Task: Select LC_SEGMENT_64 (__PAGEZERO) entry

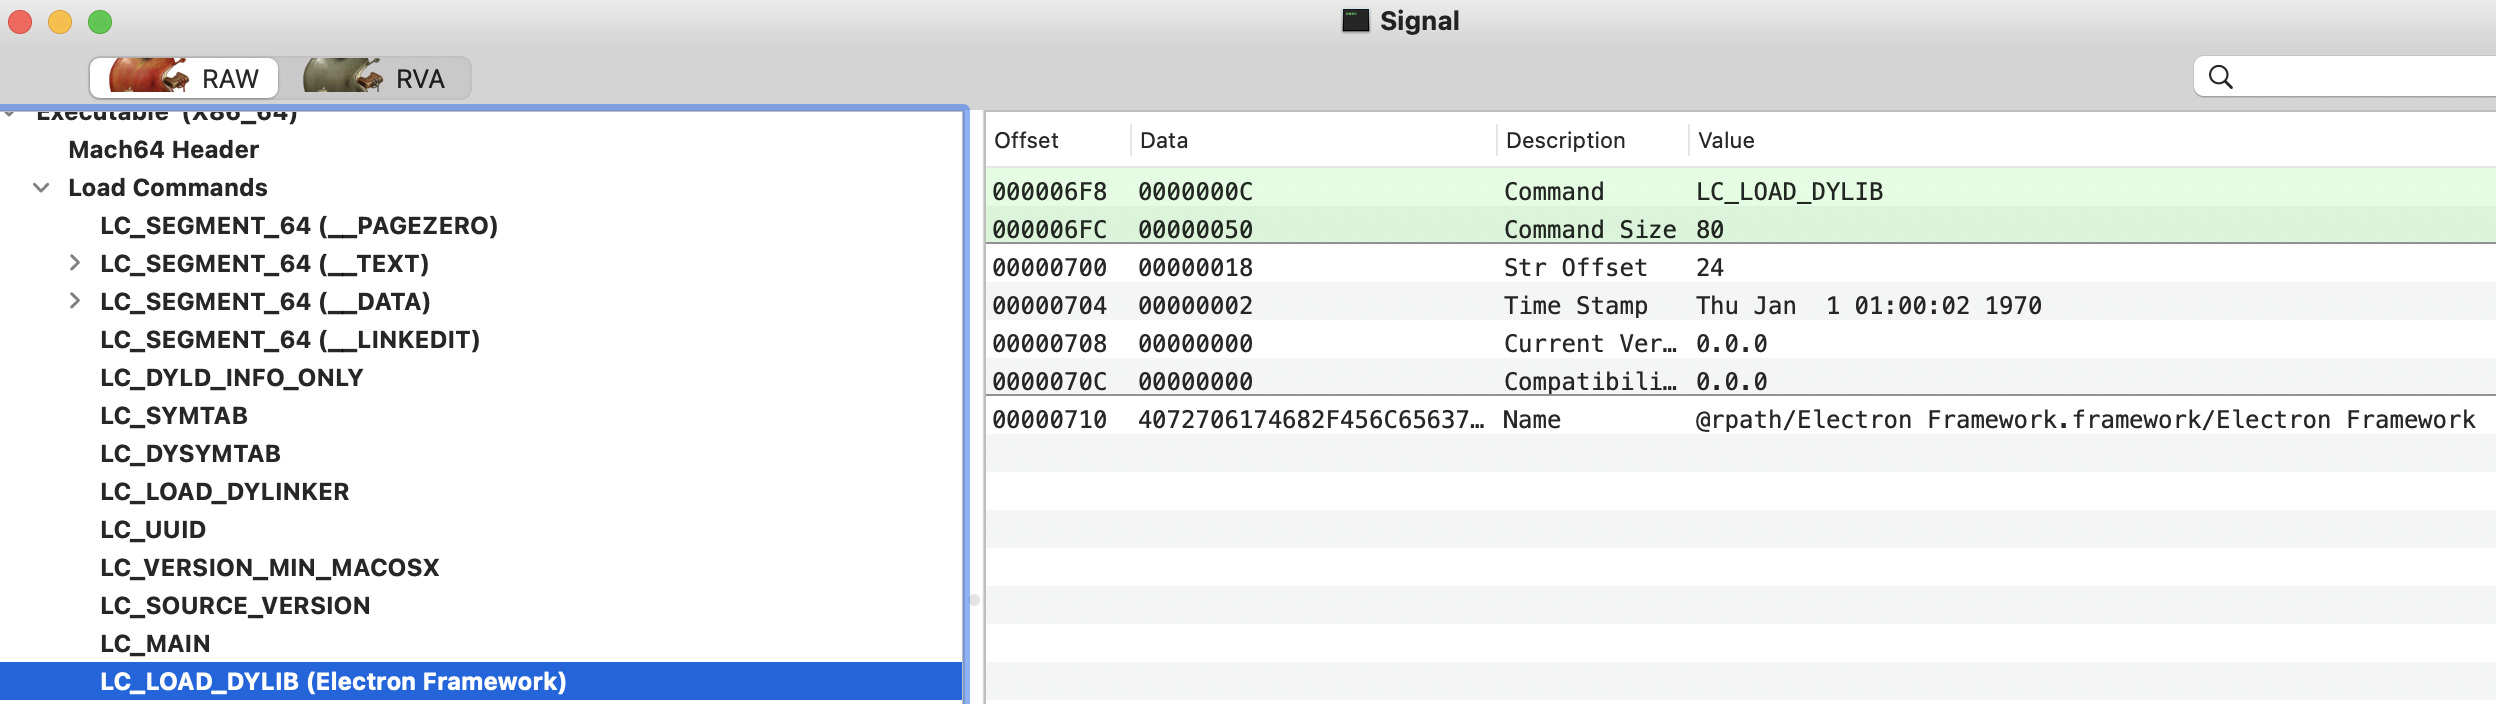Action: (298, 226)
